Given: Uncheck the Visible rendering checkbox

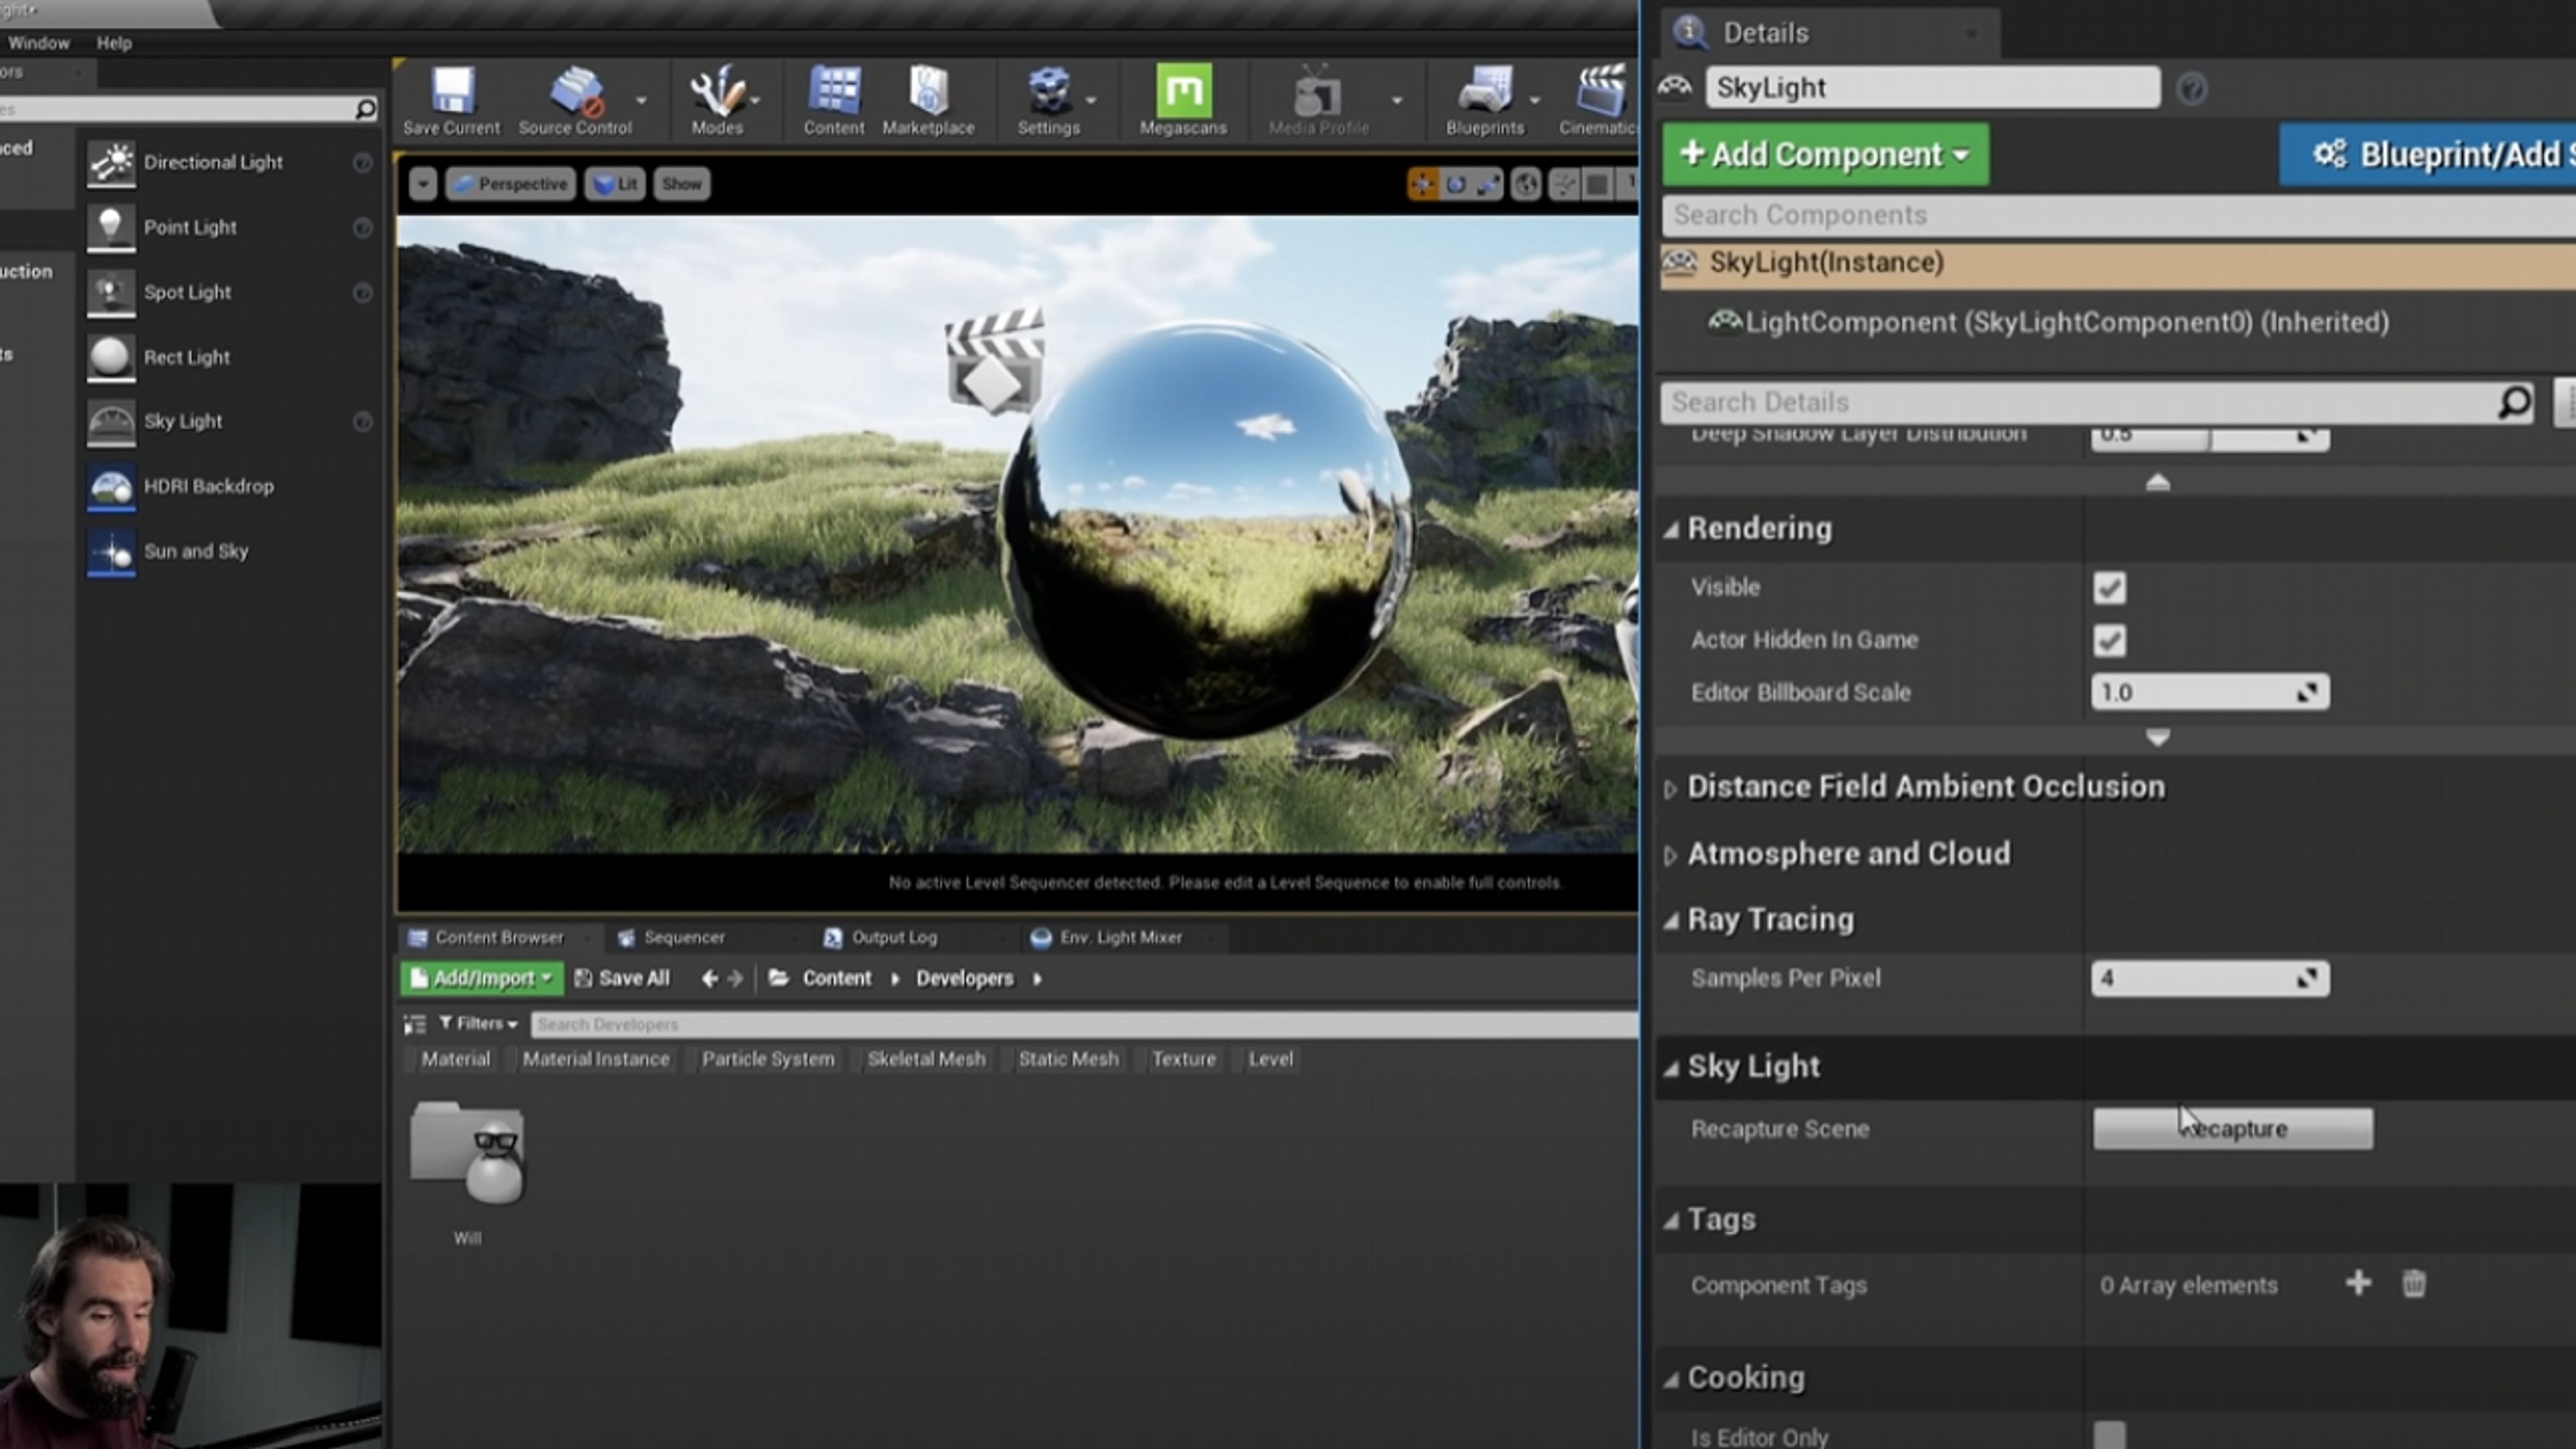Looking at the screenshot, I should (x=2109, y=588).
